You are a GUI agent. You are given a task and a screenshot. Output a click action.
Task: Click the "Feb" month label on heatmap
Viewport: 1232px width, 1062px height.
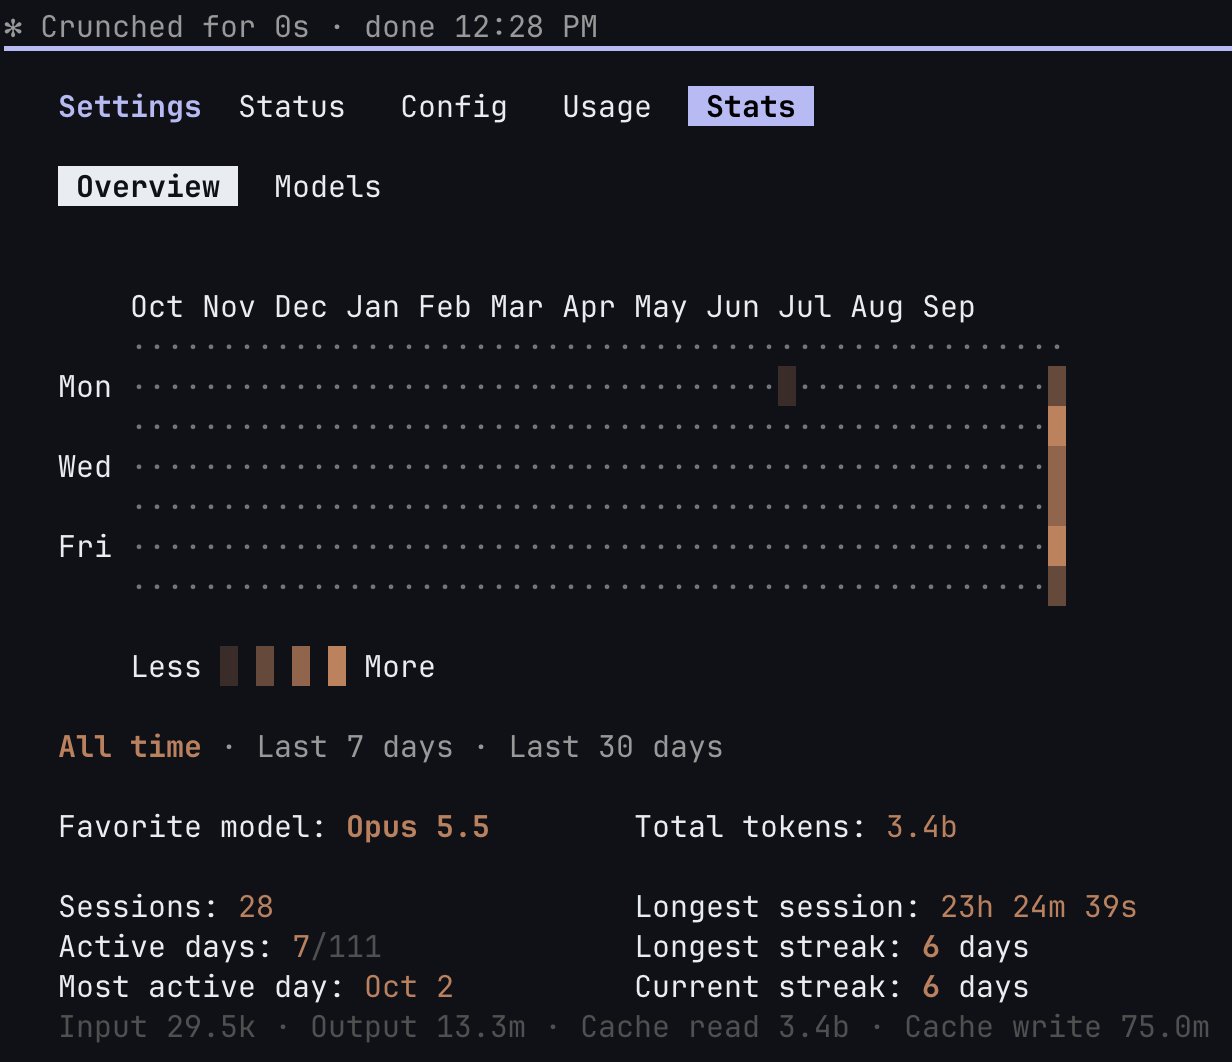(445, 307)
